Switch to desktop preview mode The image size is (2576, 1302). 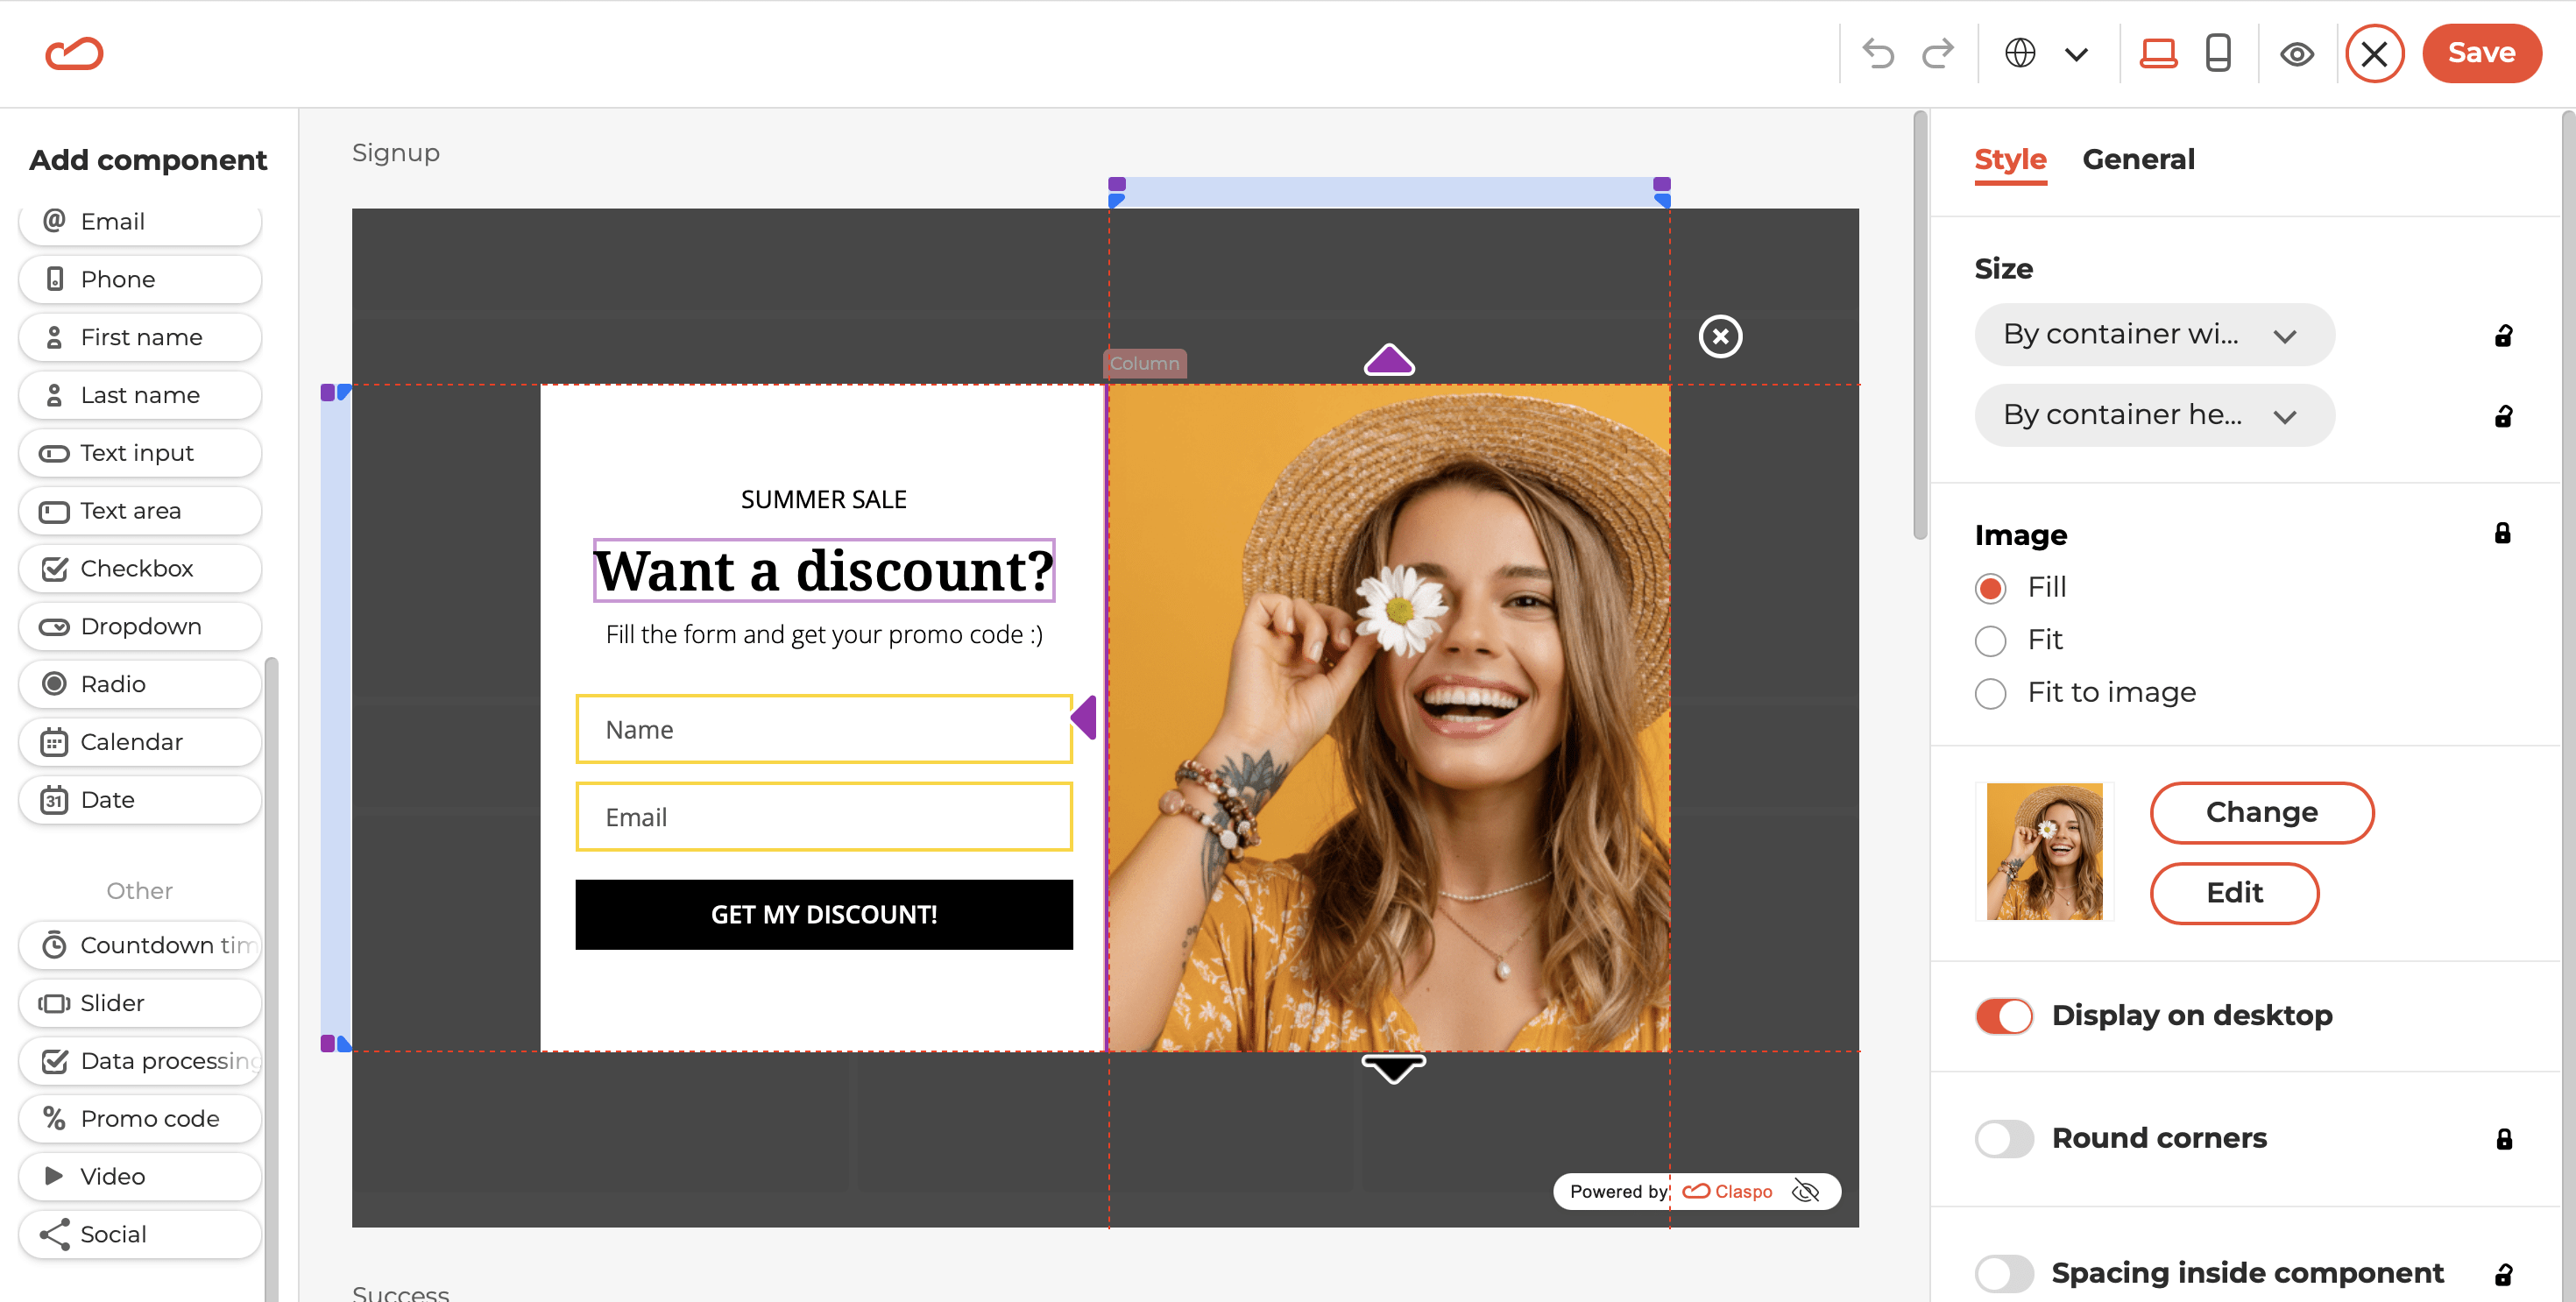pyautogui.click(x=2158, y=53)
